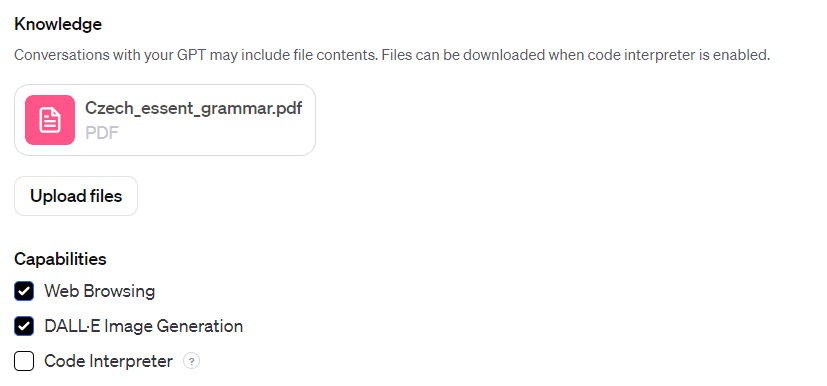Click the pink PDF document icon
The width and height of the screenshot is (827, 386).
(50, 120)
